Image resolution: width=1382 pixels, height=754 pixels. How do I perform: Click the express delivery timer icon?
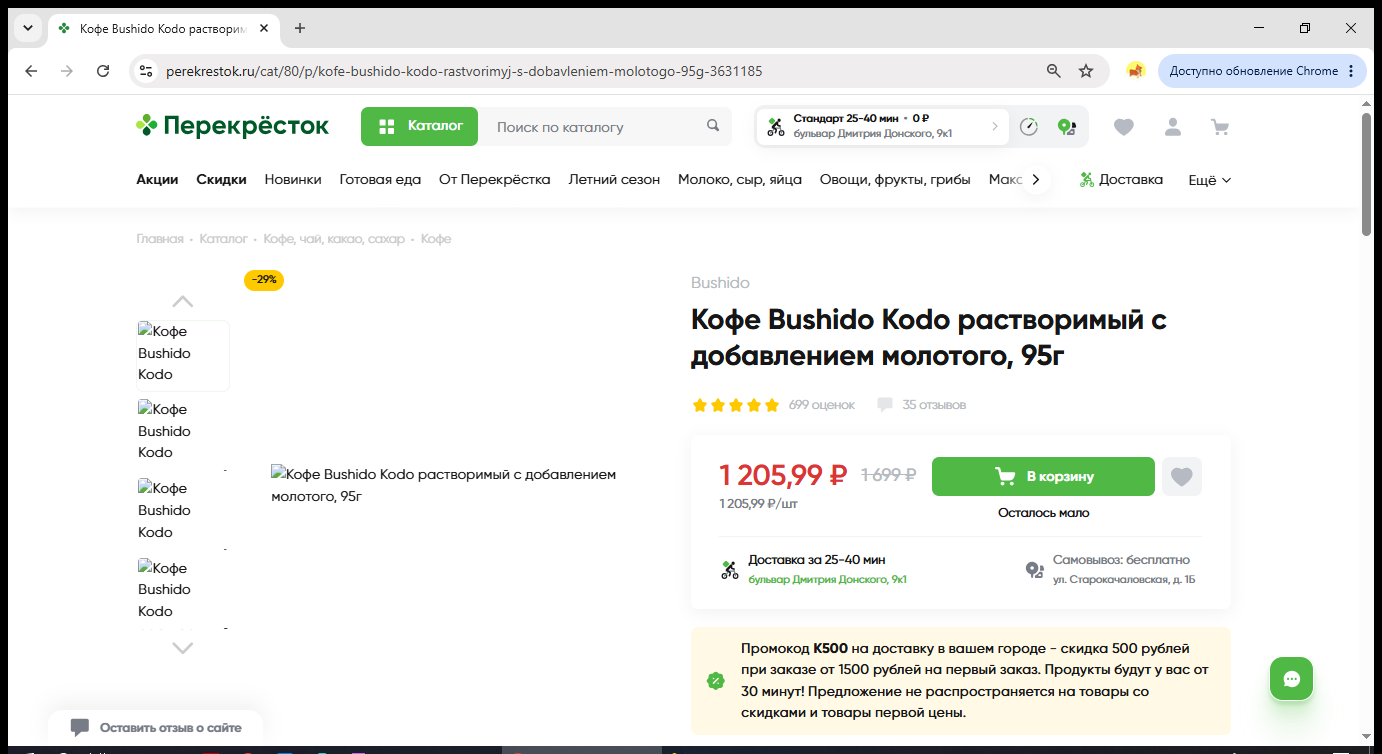pyautogui.click(x=1029, y=127)
